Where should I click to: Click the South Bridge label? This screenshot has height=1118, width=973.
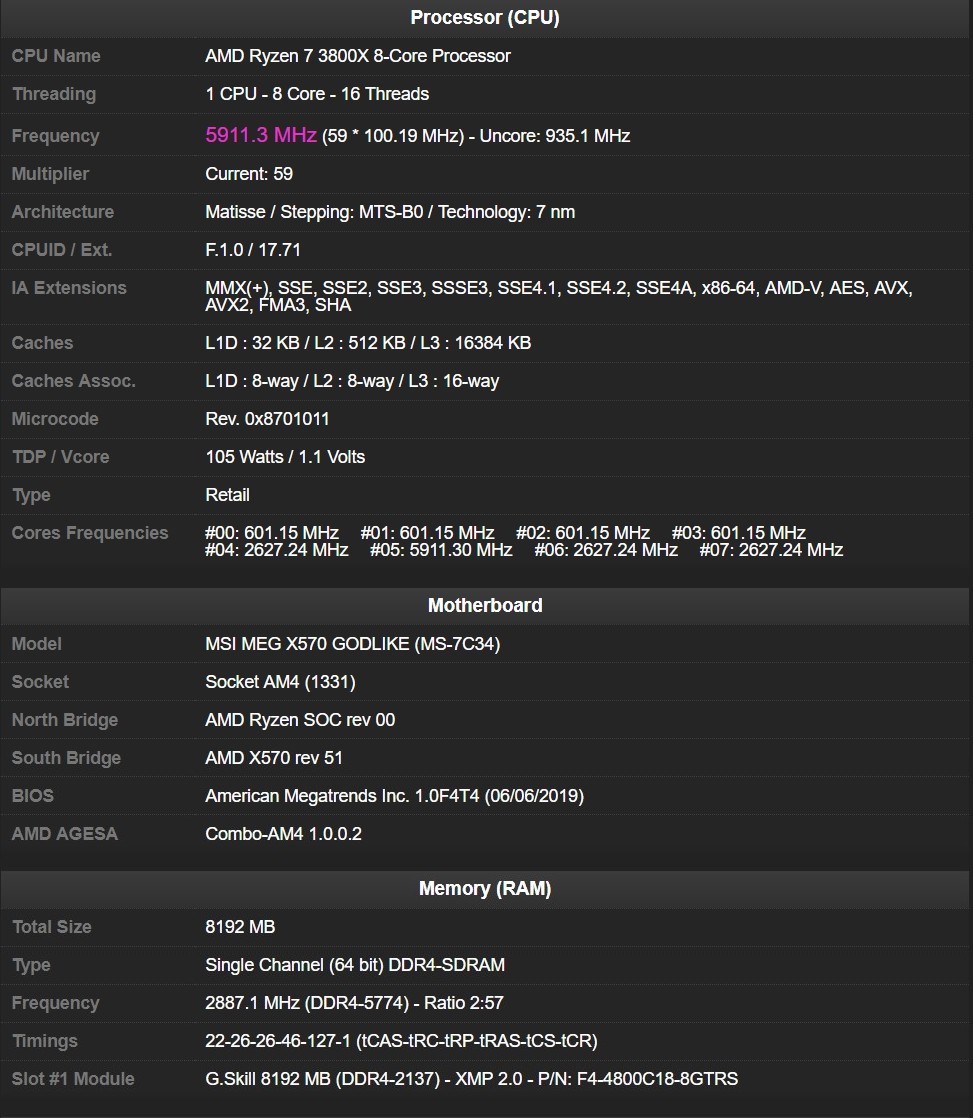pos(66,757)
